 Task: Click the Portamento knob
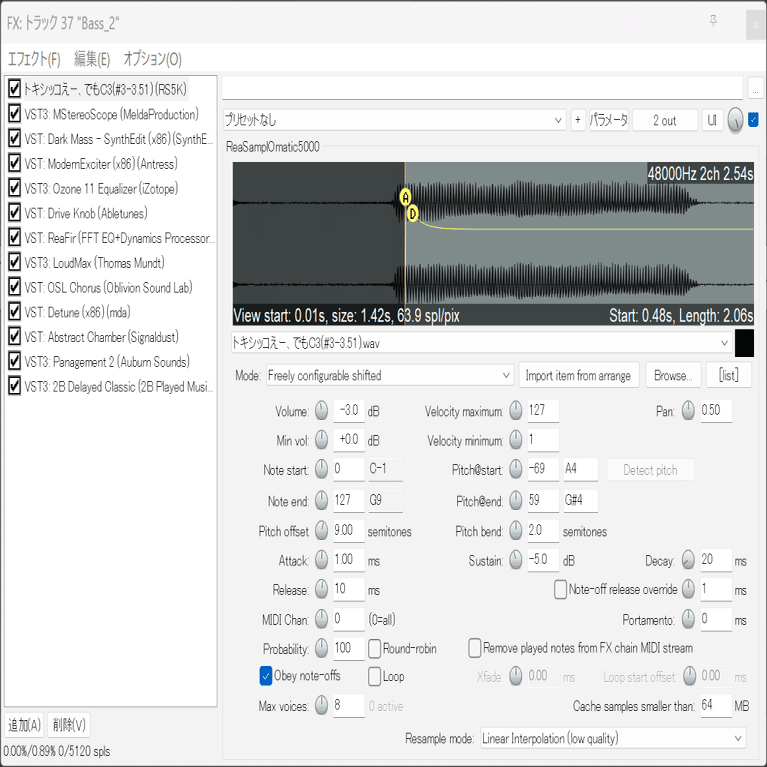point(688,620)
